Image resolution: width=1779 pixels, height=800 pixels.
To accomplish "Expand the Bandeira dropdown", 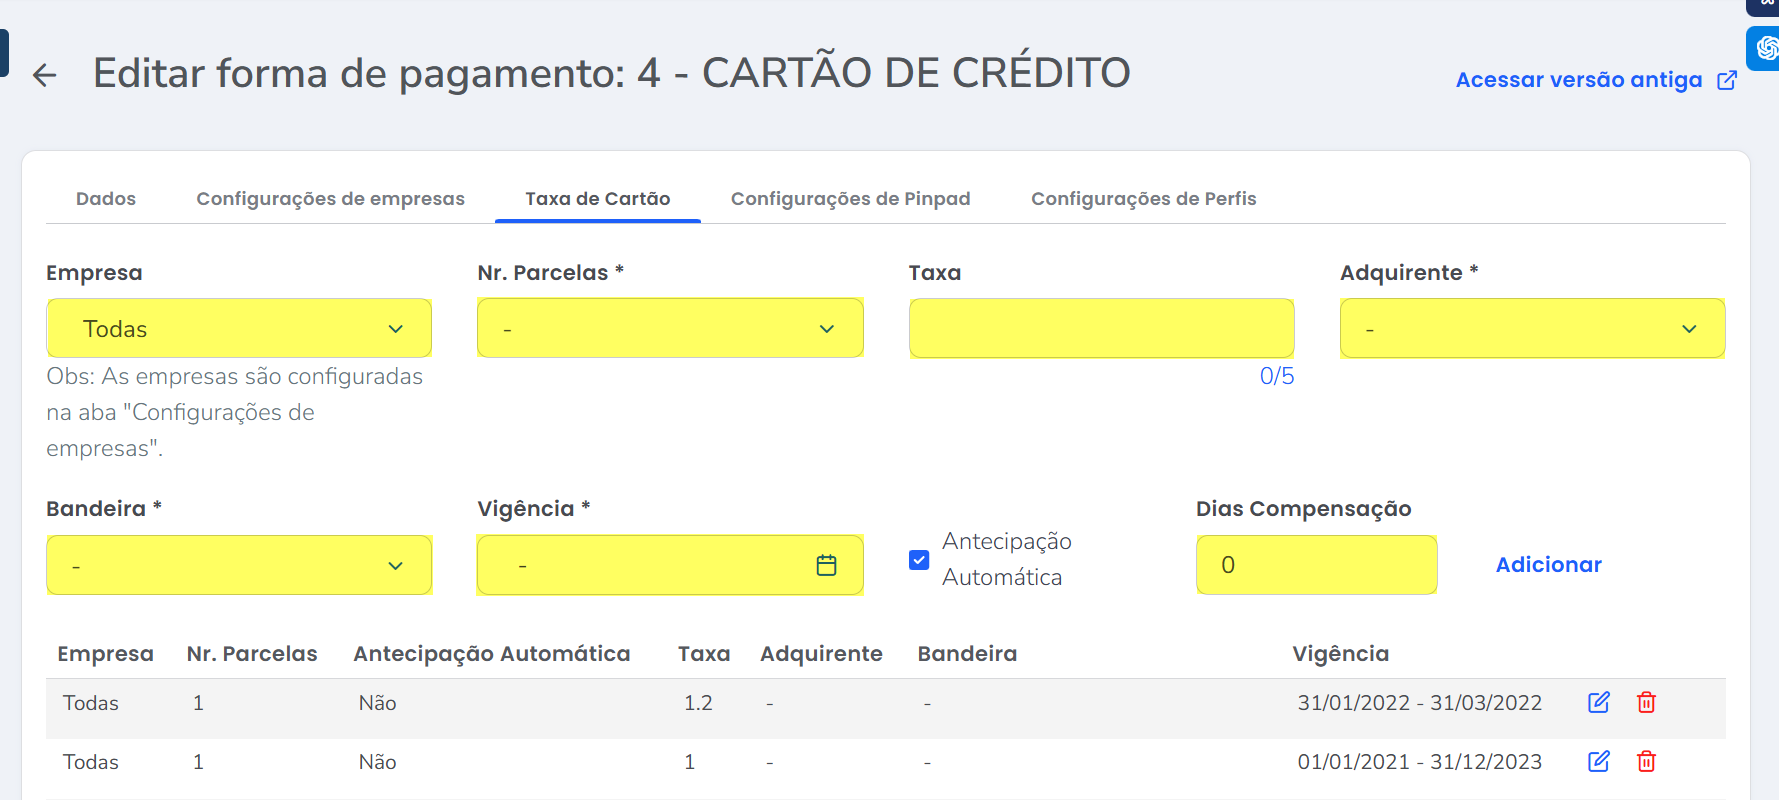I will click(239, 566).
